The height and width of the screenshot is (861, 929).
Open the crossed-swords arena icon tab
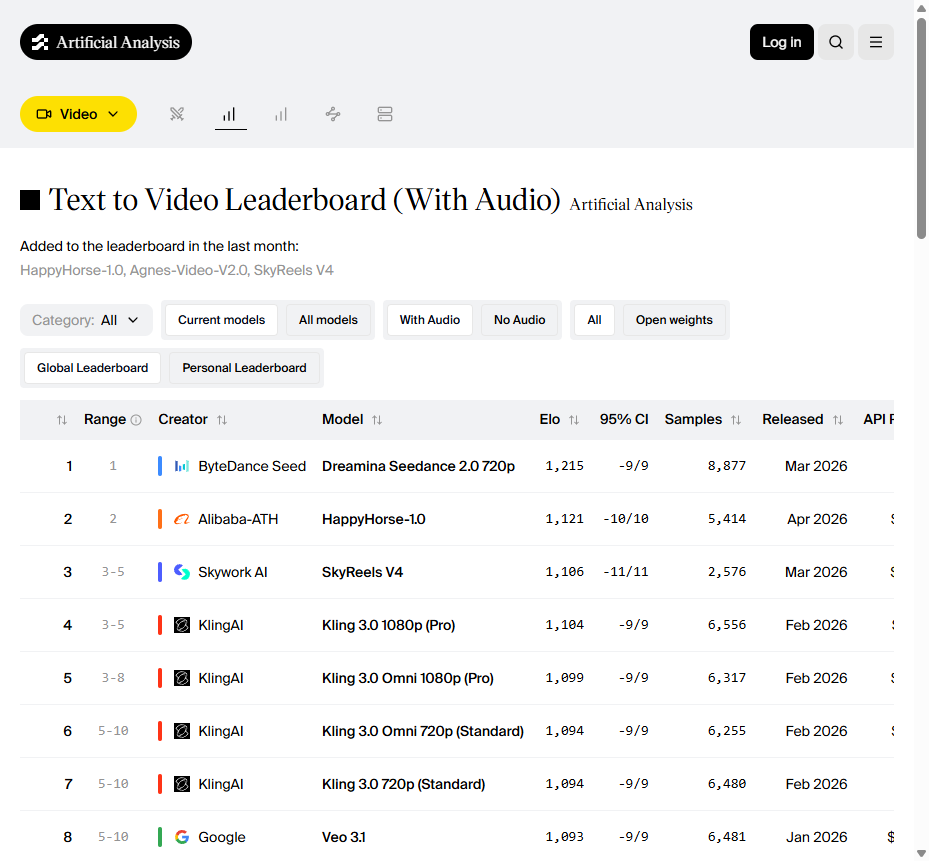[177, 114]
